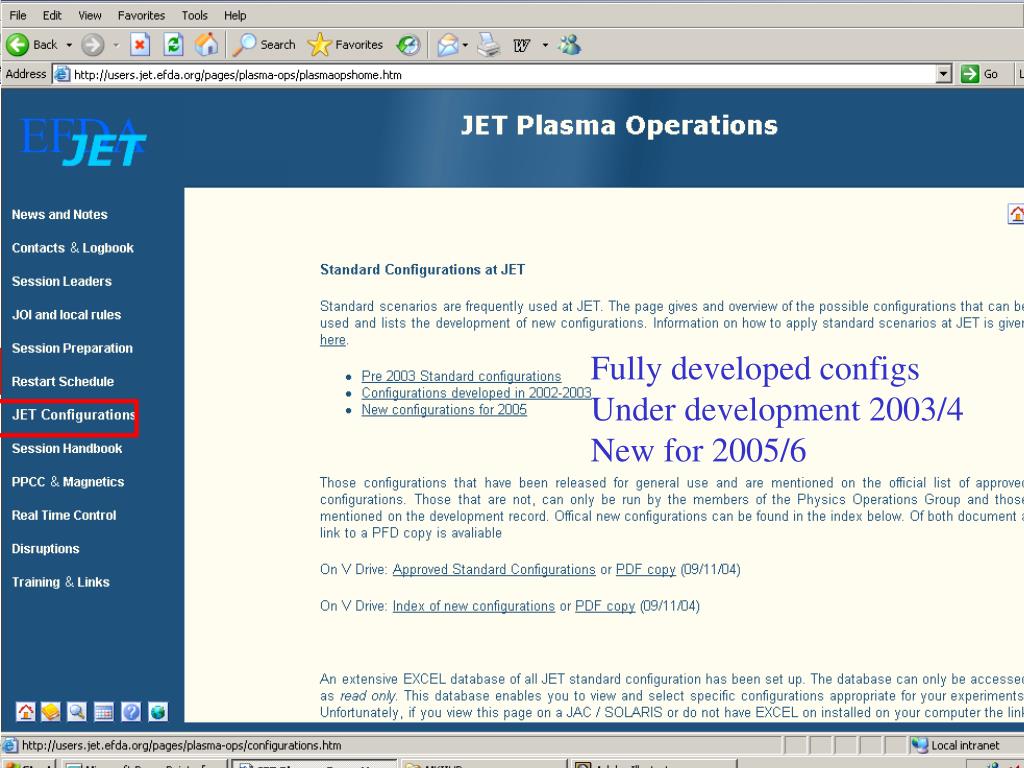Click the calendar icon in sidebar footer

104,711
